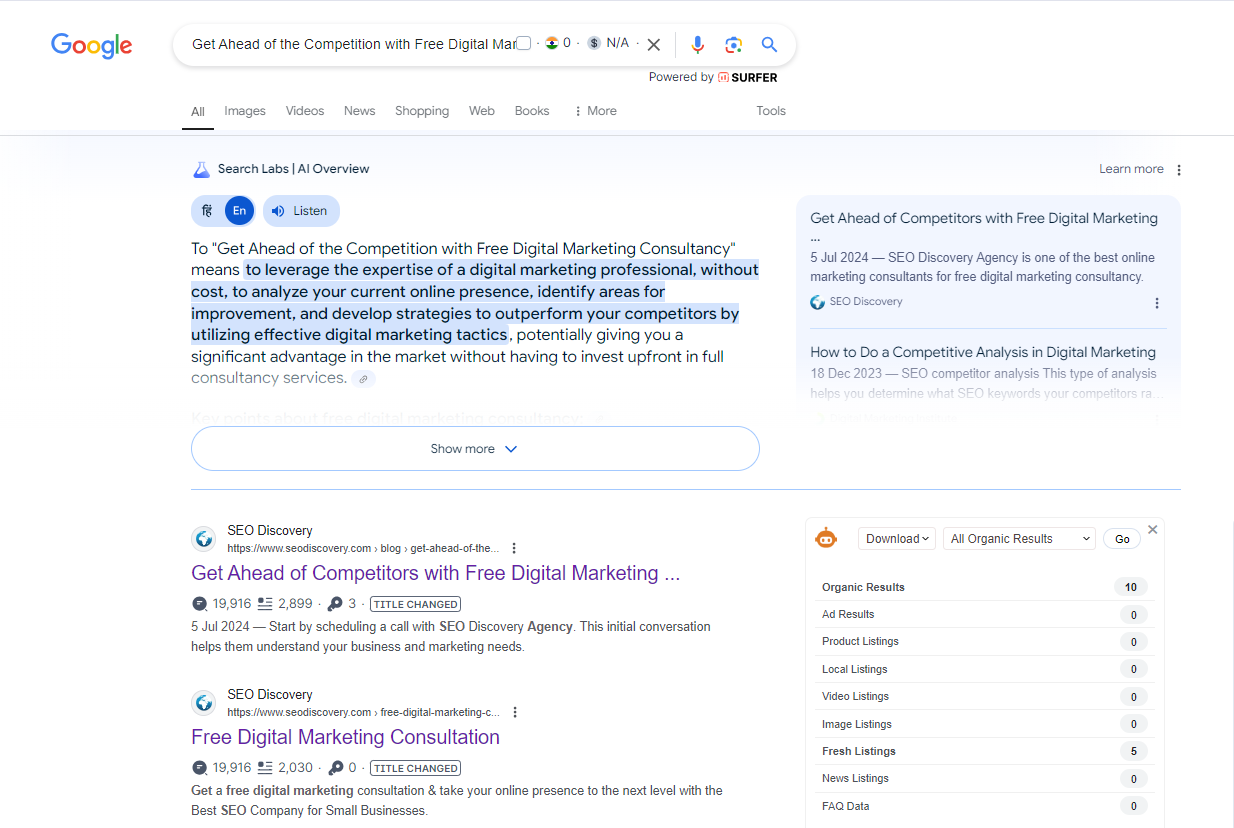
Task: Click the Image Listings row
Action: (984, 724)
